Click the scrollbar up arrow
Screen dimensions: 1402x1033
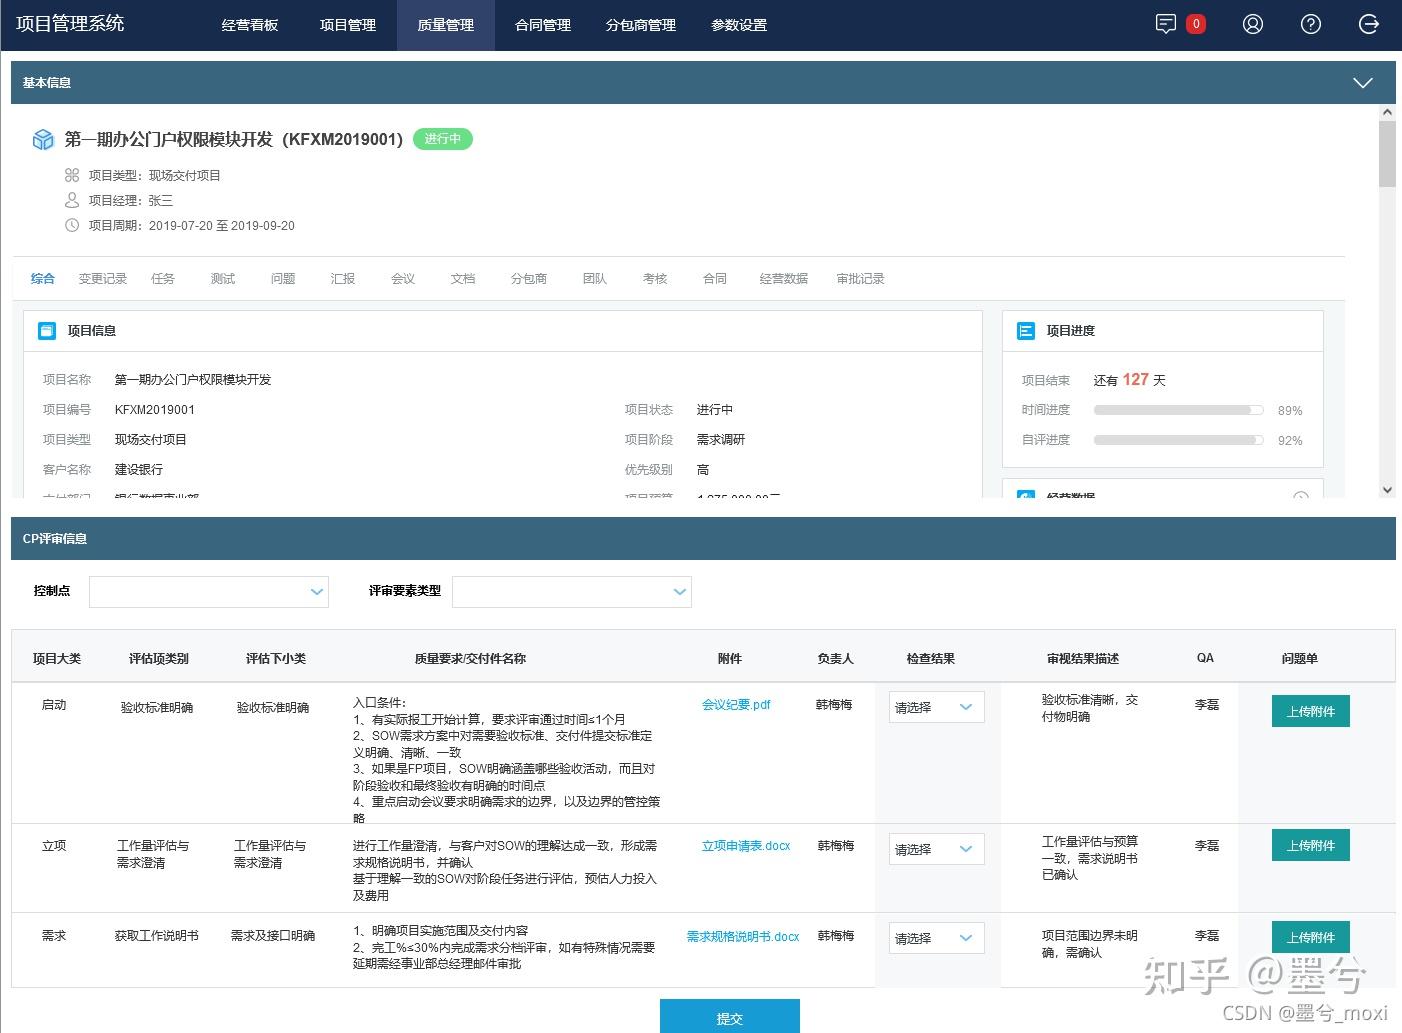click(x=1387, y=112)
